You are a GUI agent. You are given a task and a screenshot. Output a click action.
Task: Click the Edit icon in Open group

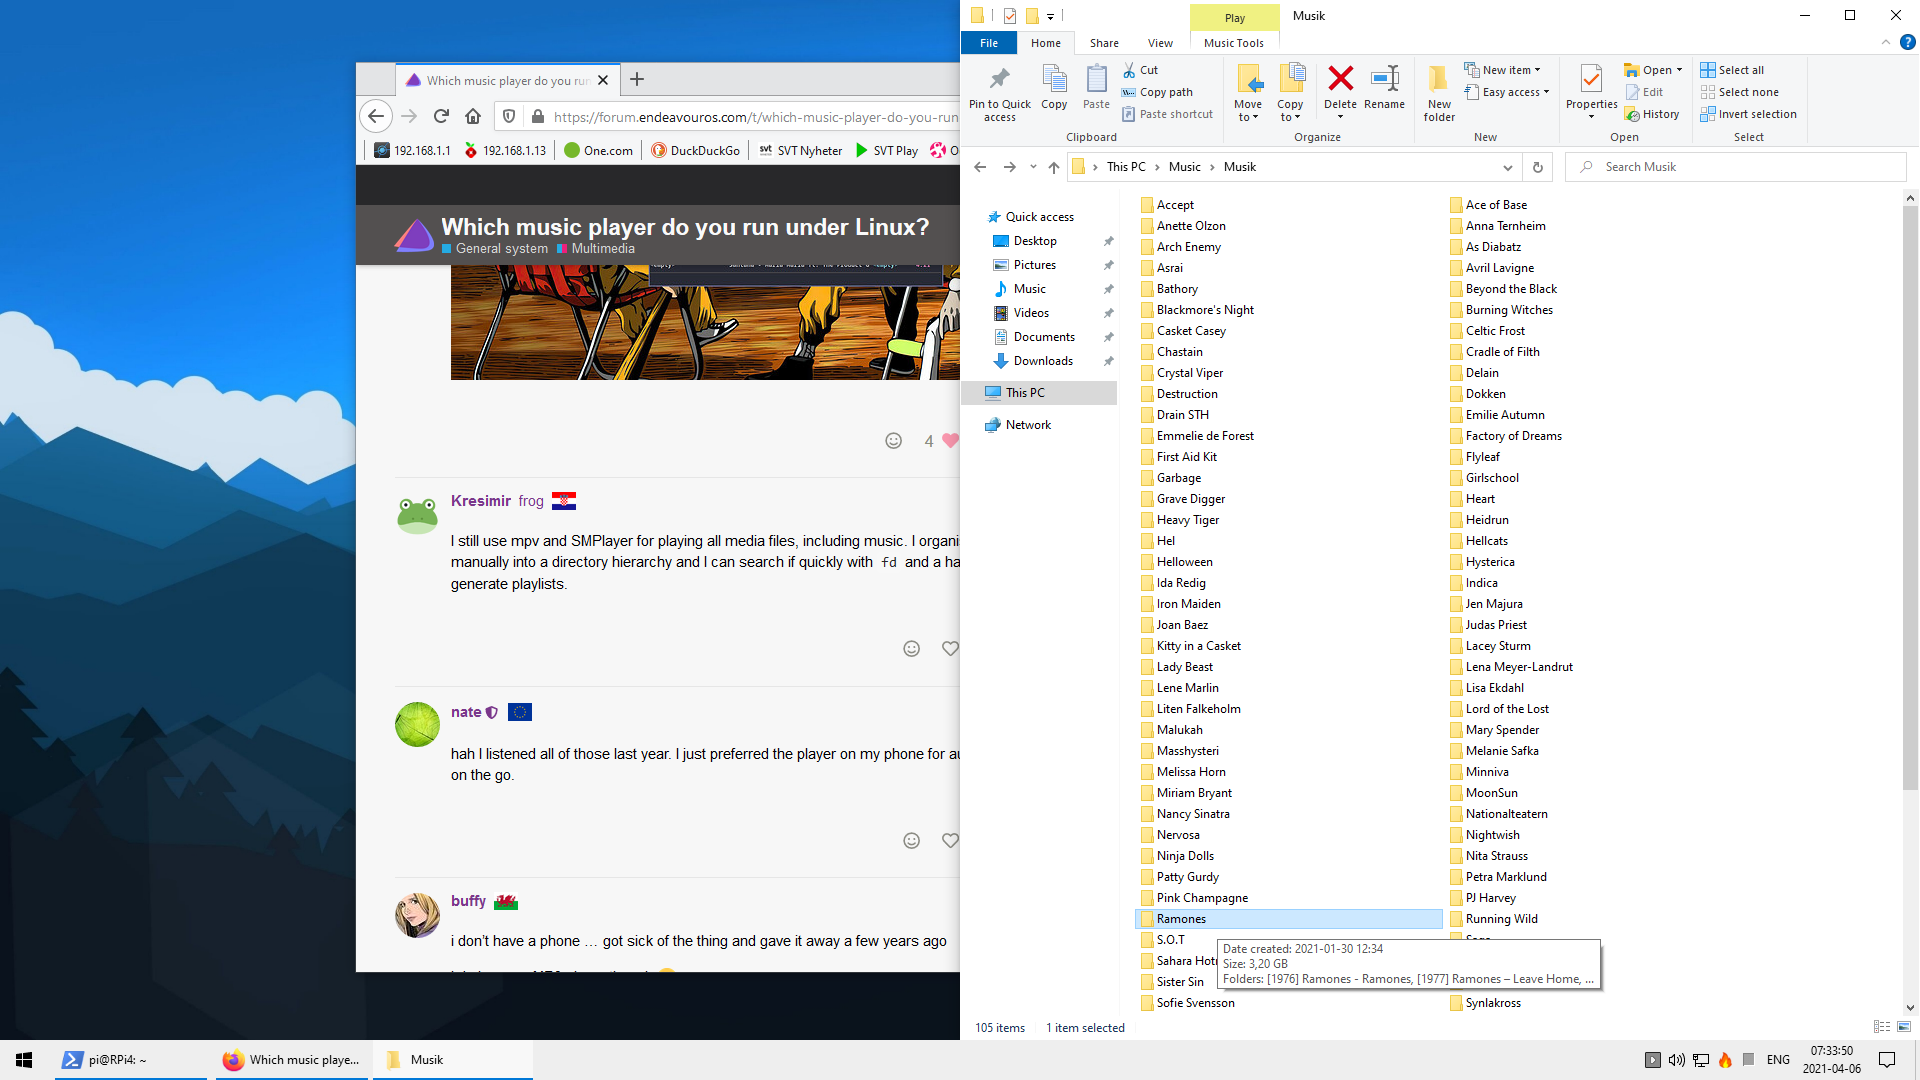pyautogui.click(x=1632, y=92)
